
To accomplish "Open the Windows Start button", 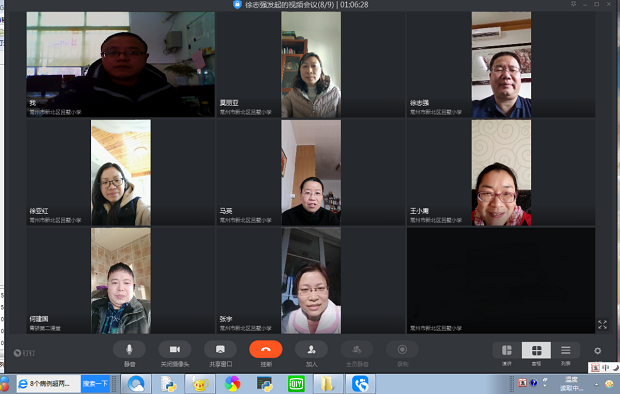I will click(x=4, y=384).
